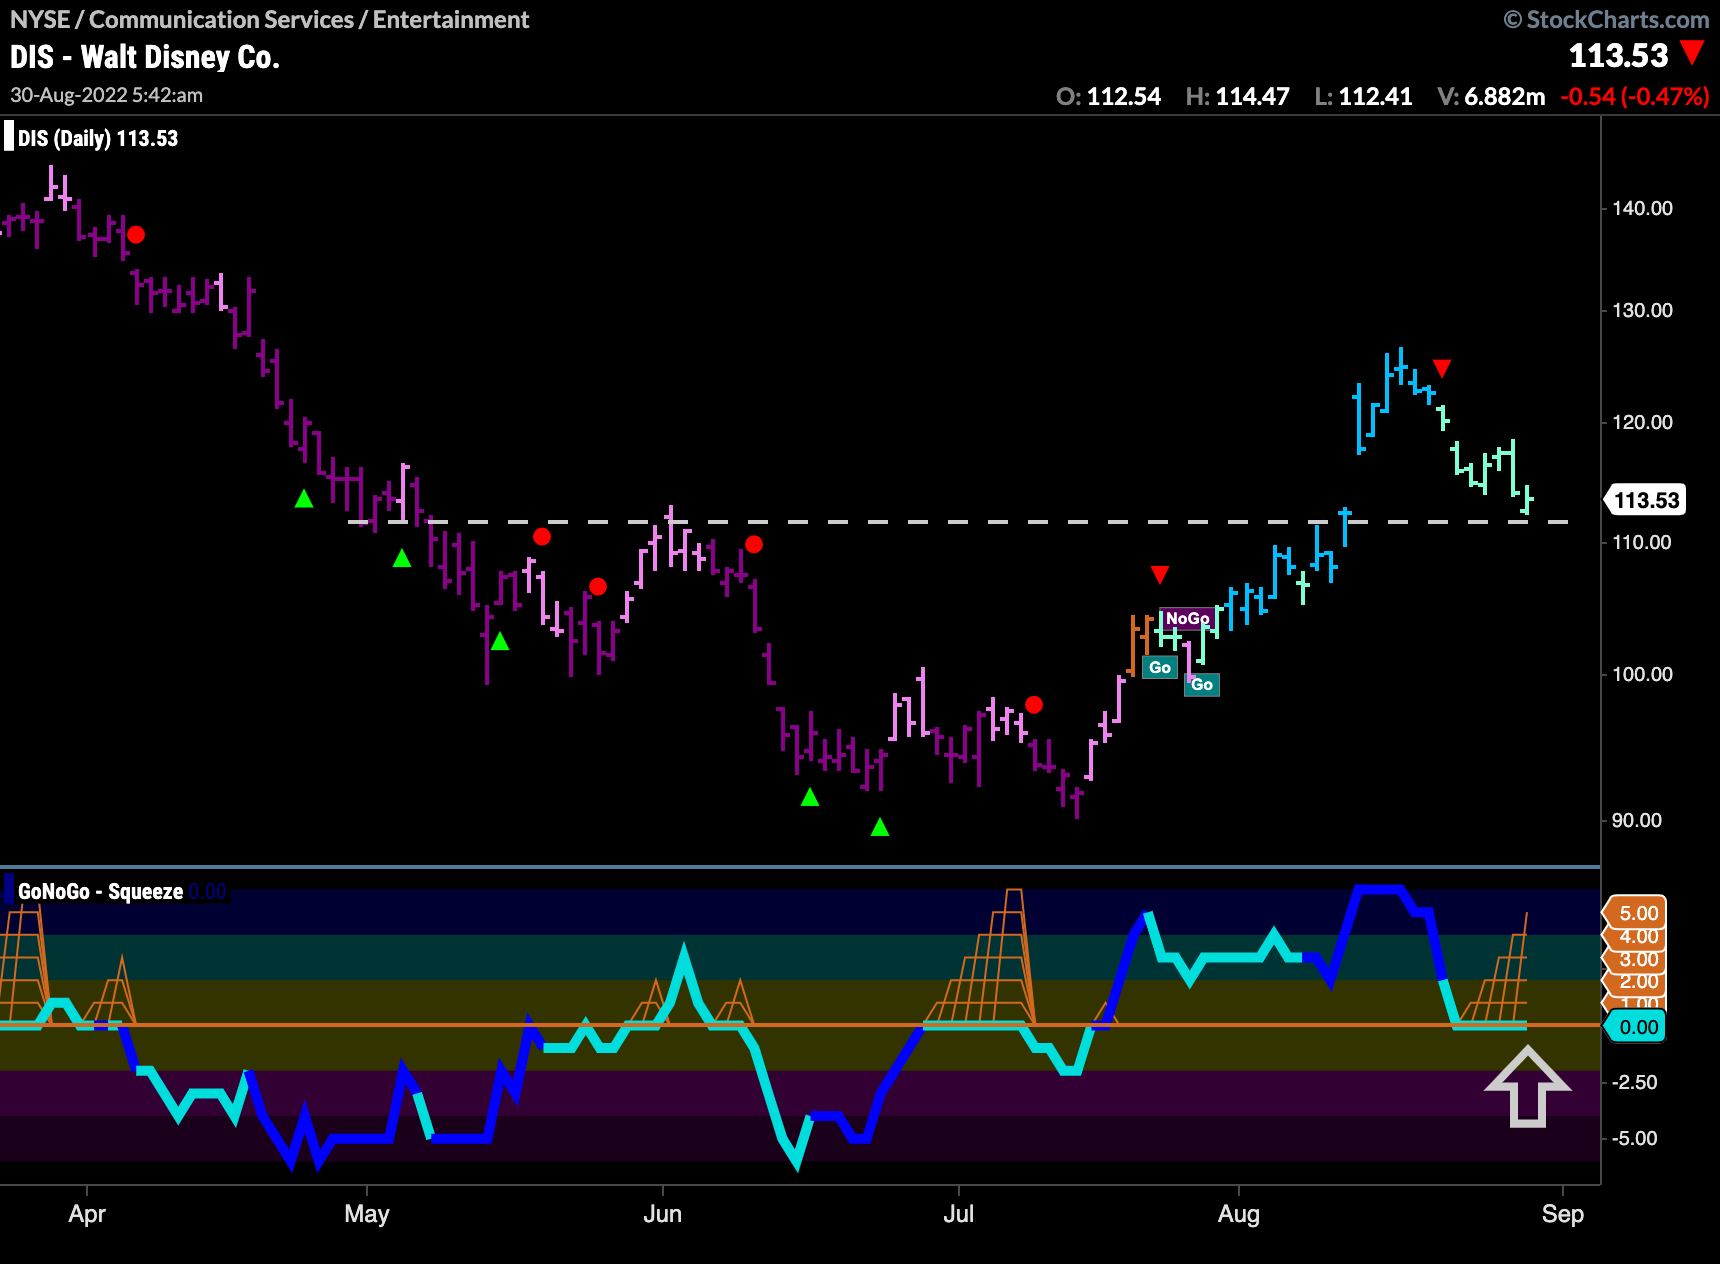Click the green up triangle in early May

coord(402,558)
